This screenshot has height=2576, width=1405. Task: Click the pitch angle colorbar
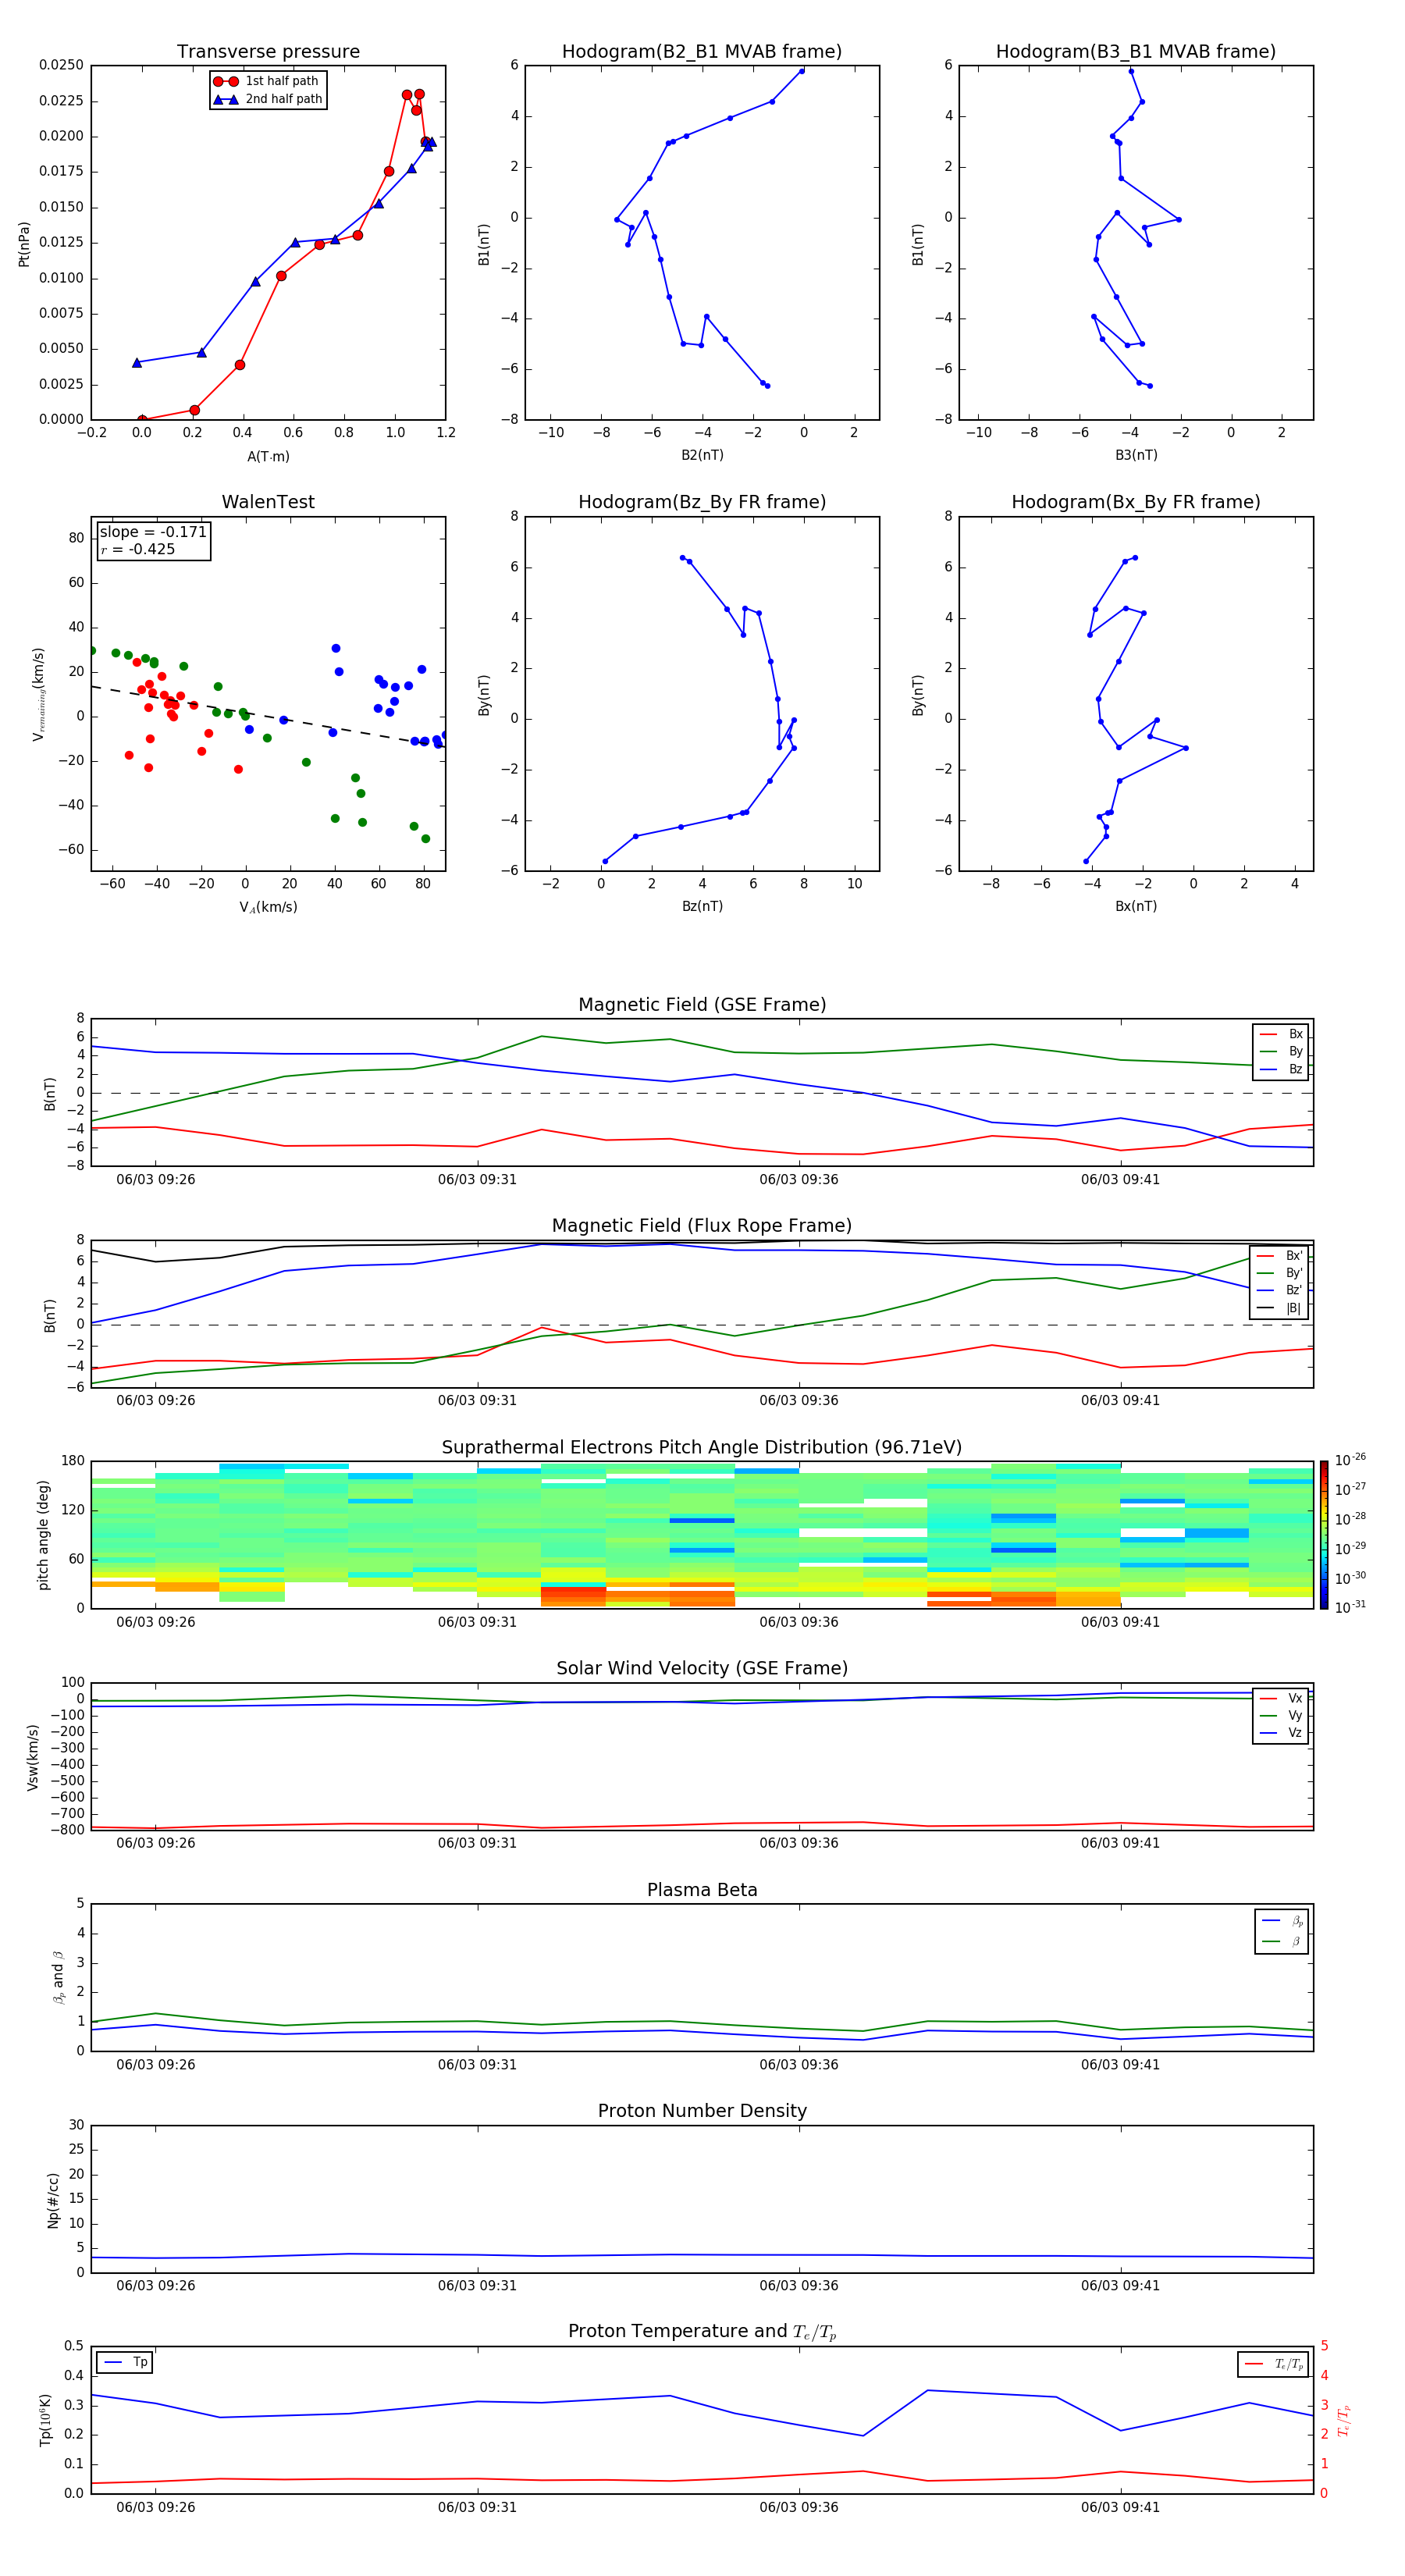click(1323, 1535)
